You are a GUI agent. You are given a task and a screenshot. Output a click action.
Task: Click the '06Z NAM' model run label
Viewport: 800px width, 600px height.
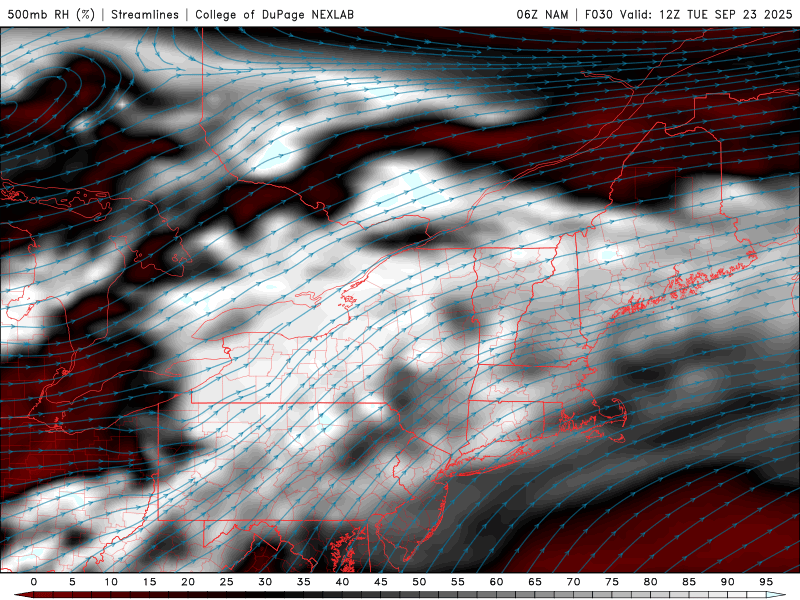point(542,14)
